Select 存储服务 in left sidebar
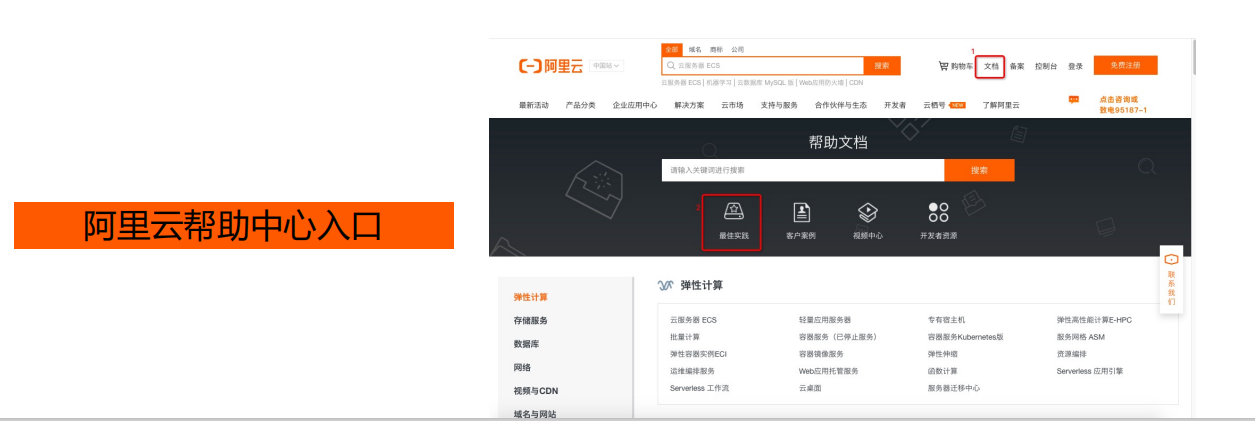The image size is (1255, 421). pyautogui.click(x=530, y=320)
